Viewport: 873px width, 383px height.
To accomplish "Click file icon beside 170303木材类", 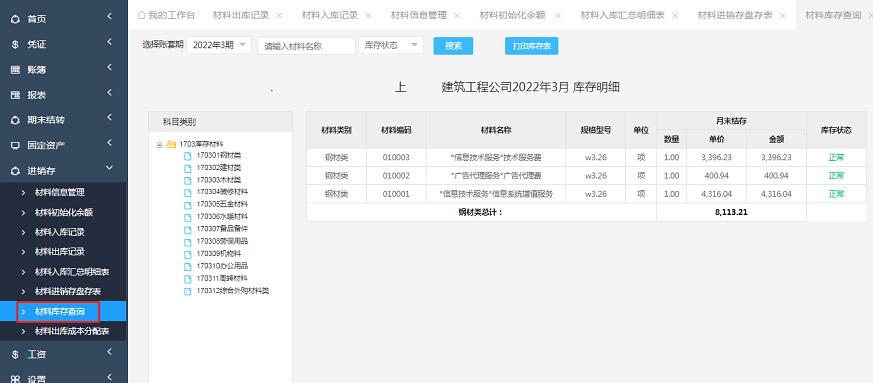I will 188,180.
